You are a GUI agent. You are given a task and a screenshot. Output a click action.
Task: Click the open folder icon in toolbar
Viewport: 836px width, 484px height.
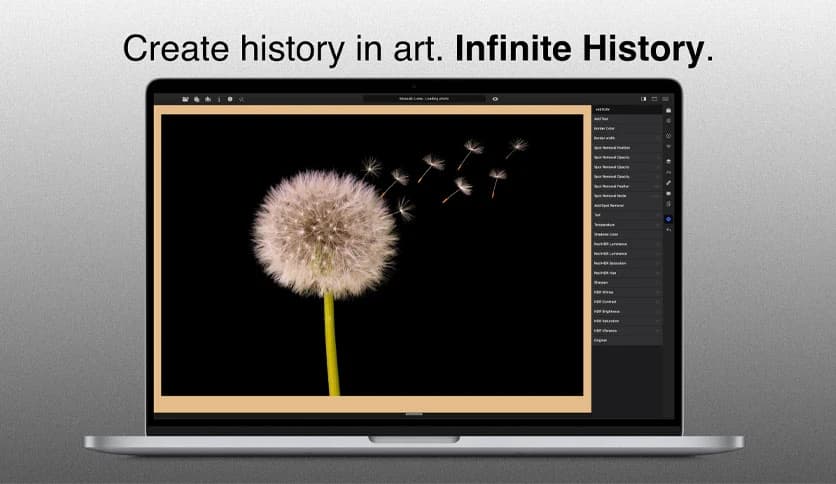(x=186, y=99)
